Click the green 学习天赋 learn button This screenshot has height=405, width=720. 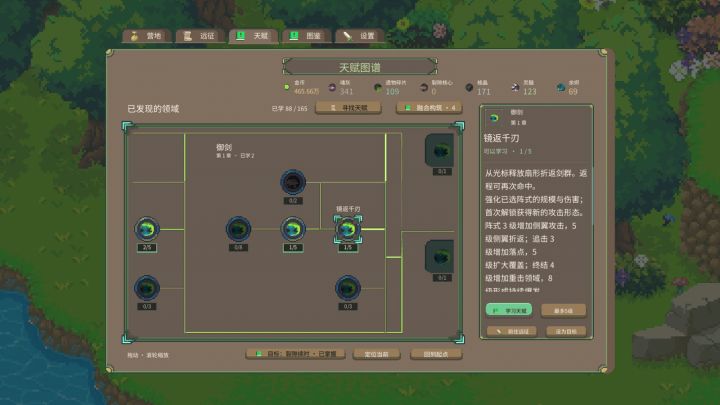point(509,310)
